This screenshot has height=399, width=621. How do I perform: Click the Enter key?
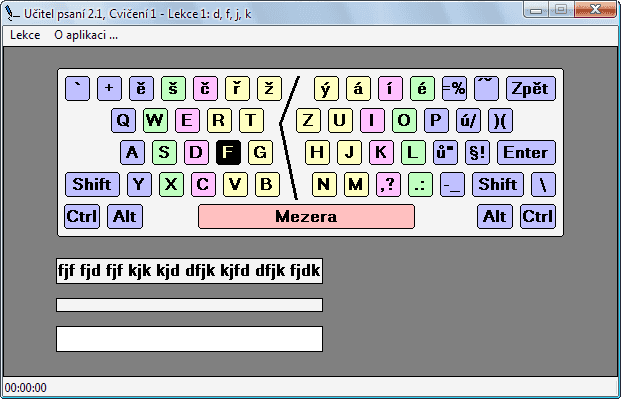(x=526, y=152)
